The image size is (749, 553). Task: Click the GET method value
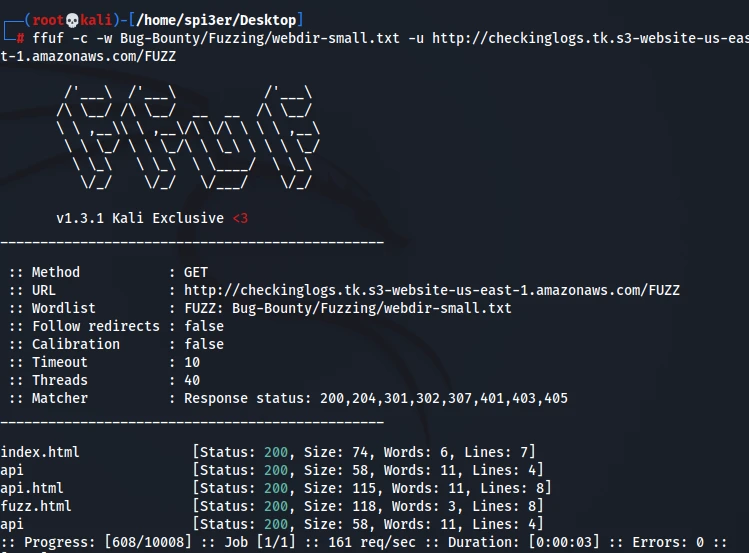(x=196, y=272)
